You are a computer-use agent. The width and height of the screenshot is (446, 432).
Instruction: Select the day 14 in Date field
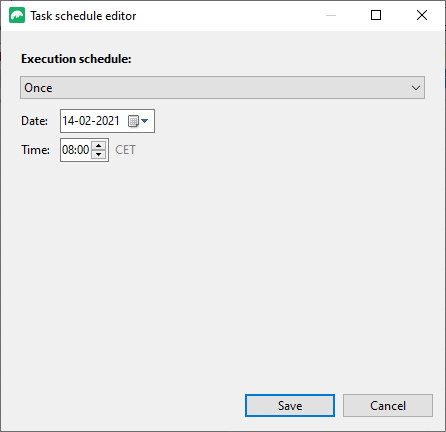click(68, 121)
